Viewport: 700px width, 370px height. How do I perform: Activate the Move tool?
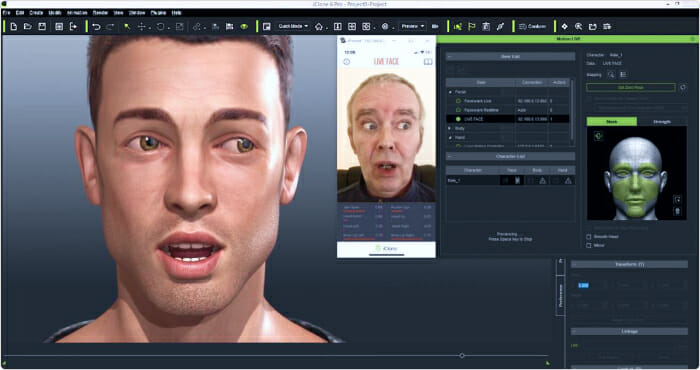[x=142, y=27]
